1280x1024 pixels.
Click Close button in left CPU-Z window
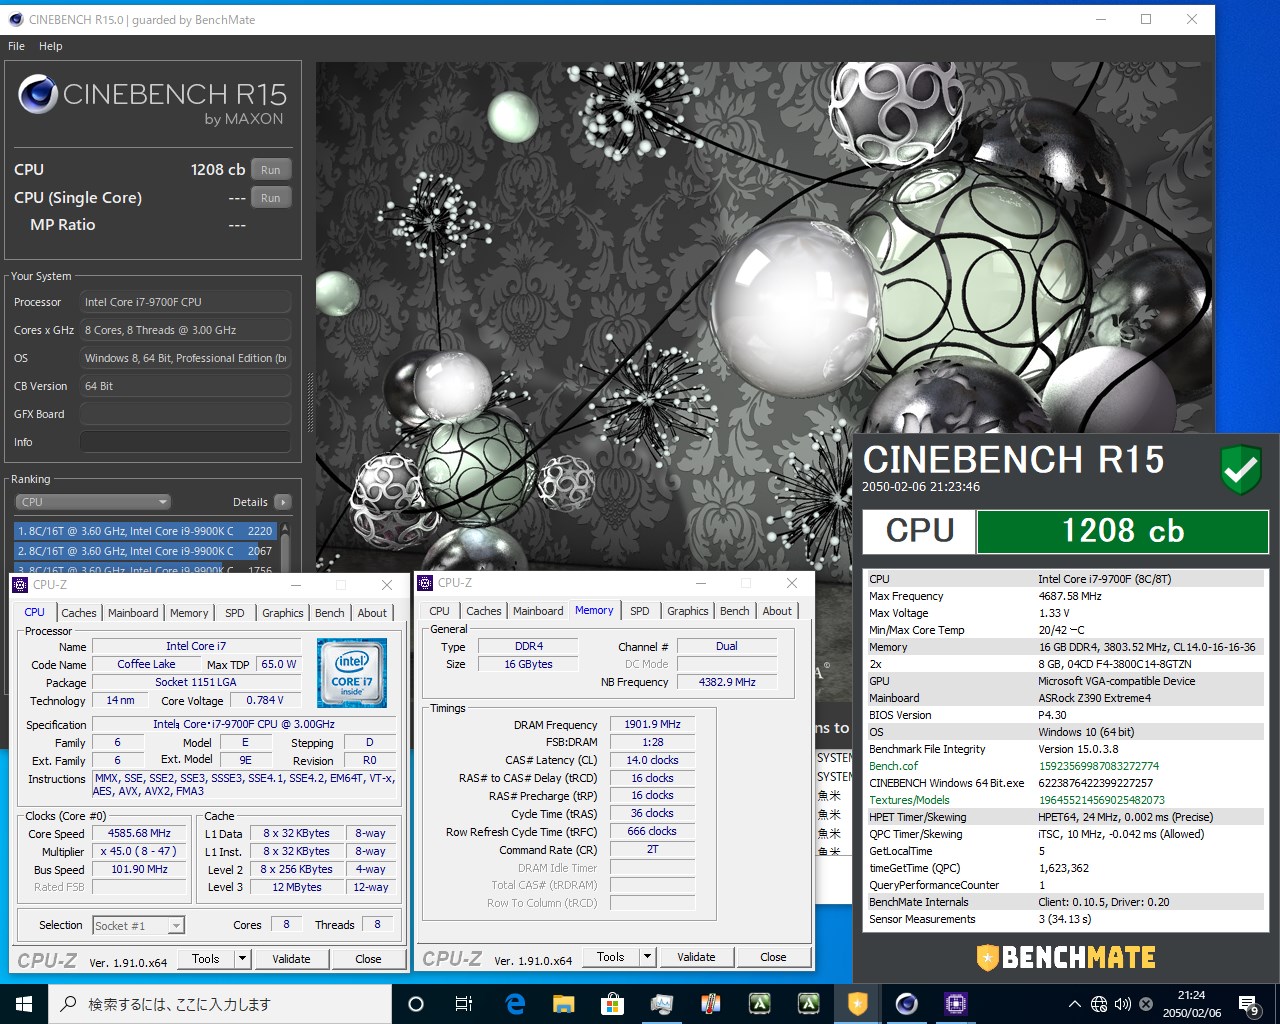point(368,959)
